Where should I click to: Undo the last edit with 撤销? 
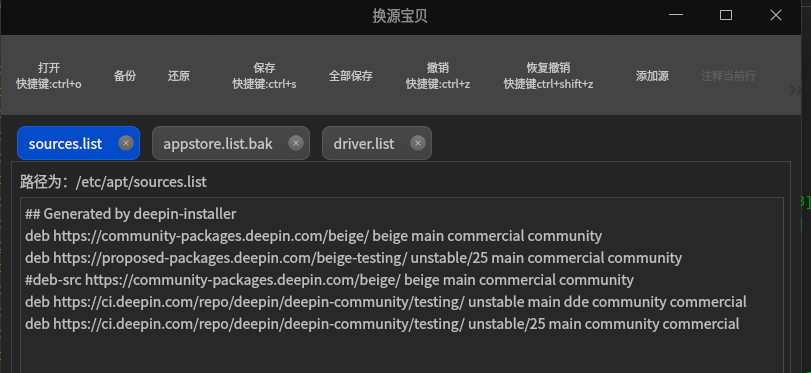(438, 76)
